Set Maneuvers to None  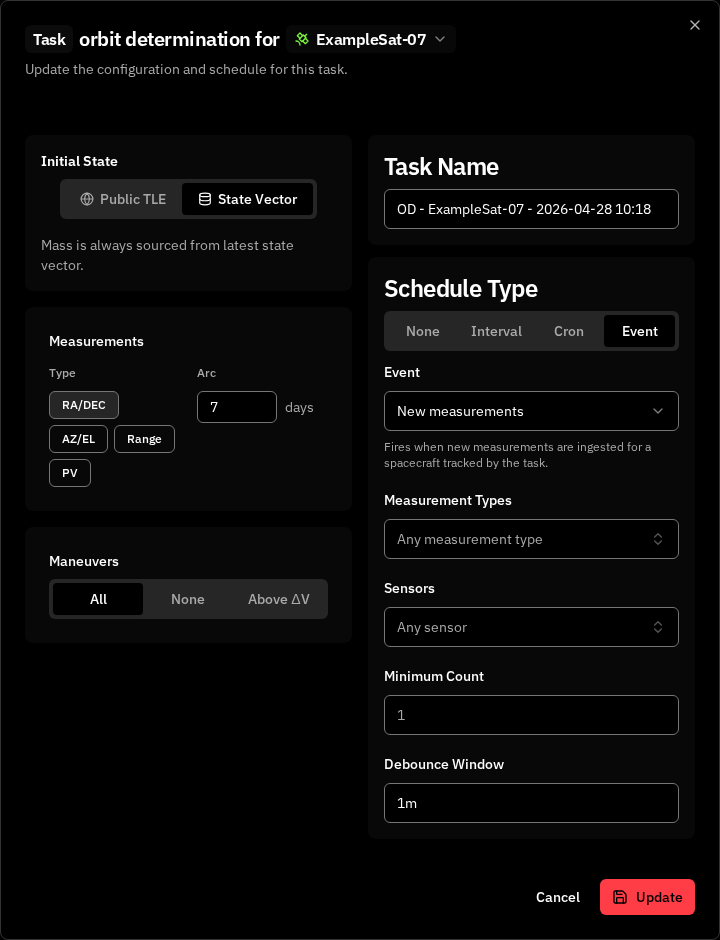coord(188,599)
